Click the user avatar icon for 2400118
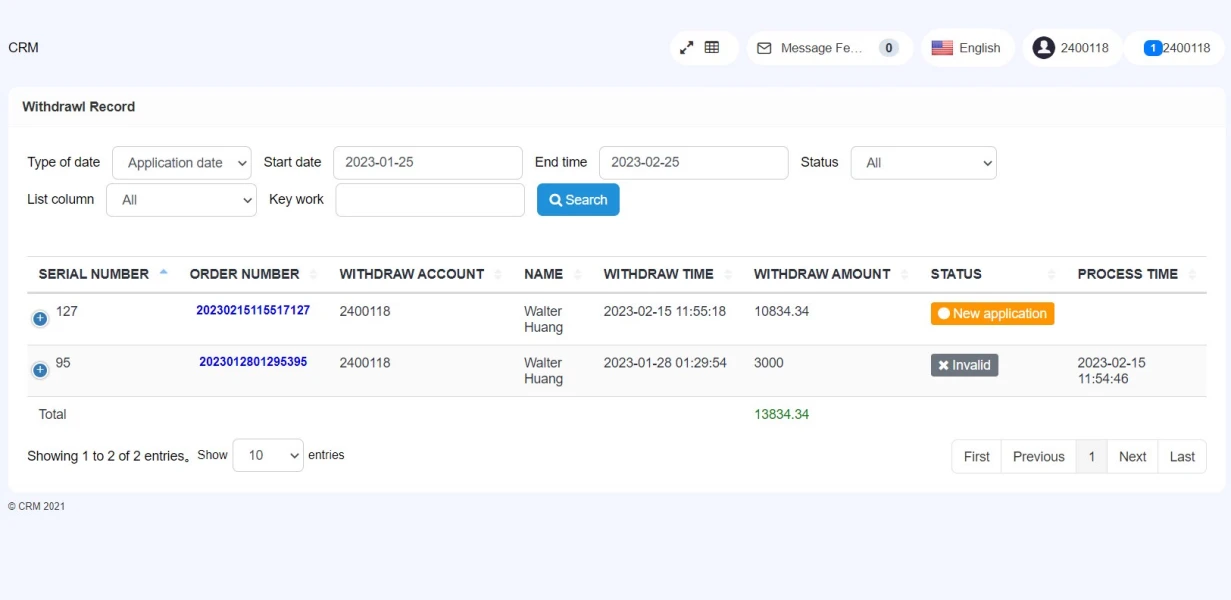The image size is (1231, 600). (1043, 48)
